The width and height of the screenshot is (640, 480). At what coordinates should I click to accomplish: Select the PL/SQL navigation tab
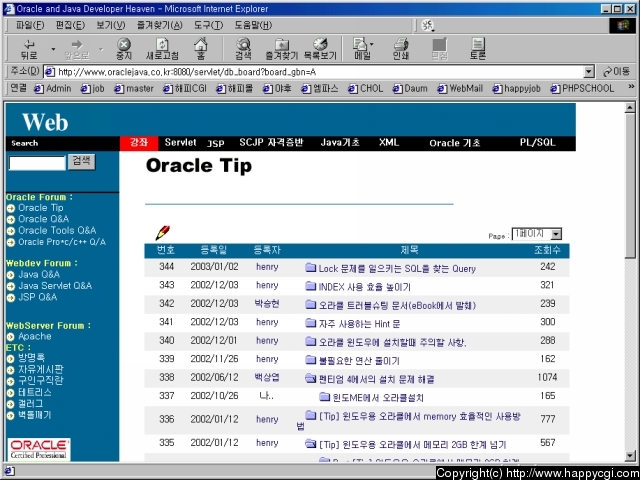[x=537, y=142]
